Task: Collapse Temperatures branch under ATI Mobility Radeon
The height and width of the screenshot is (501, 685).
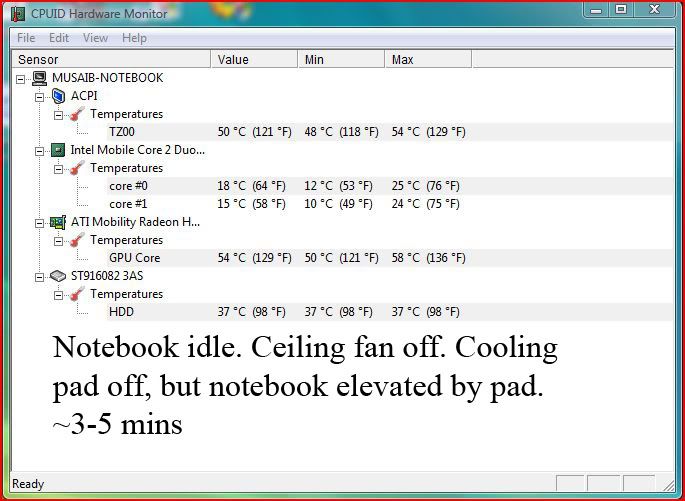Action: (x=59, y=242)
